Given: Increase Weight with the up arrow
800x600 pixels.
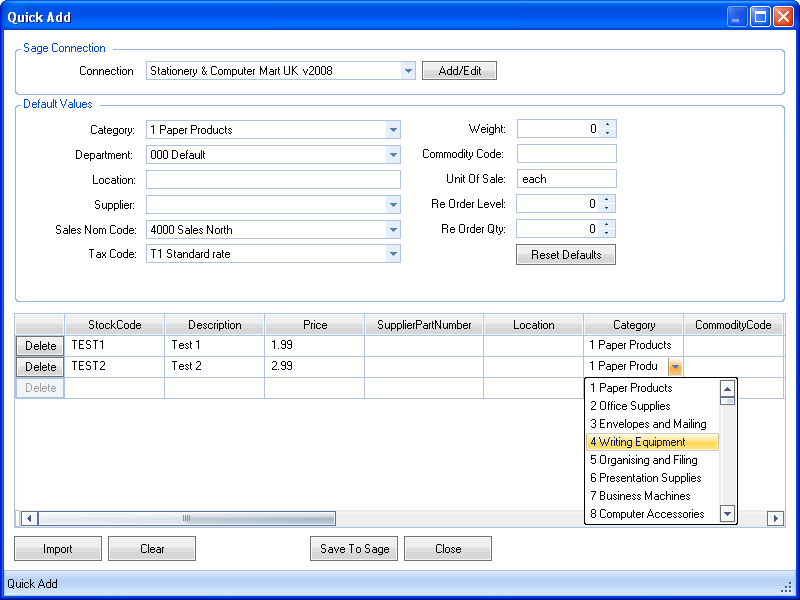Looking at the screenshot, I should pyautogui.click(x=607, y=124).
